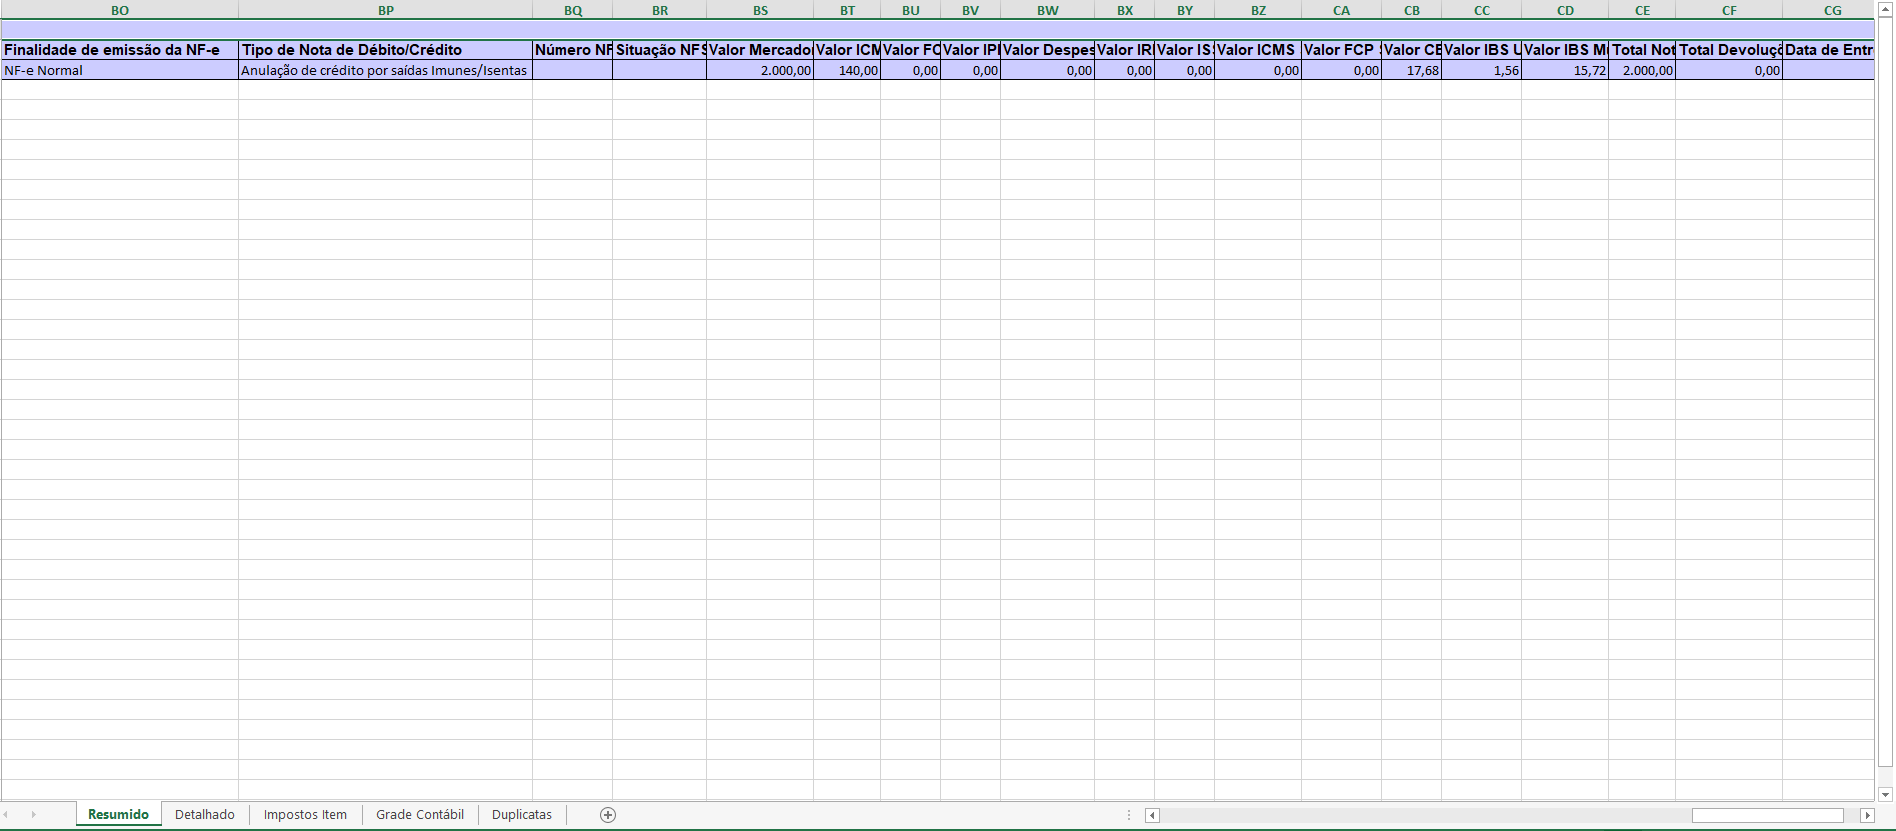Select the 'NF-e Normal' cell
Viewport: 1896px width, 831px height.
tap(120, 71)
